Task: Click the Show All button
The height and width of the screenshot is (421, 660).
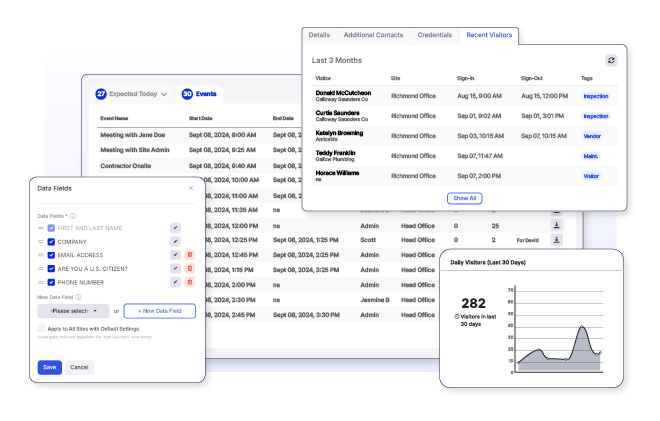Action: [x=464, y=198]
